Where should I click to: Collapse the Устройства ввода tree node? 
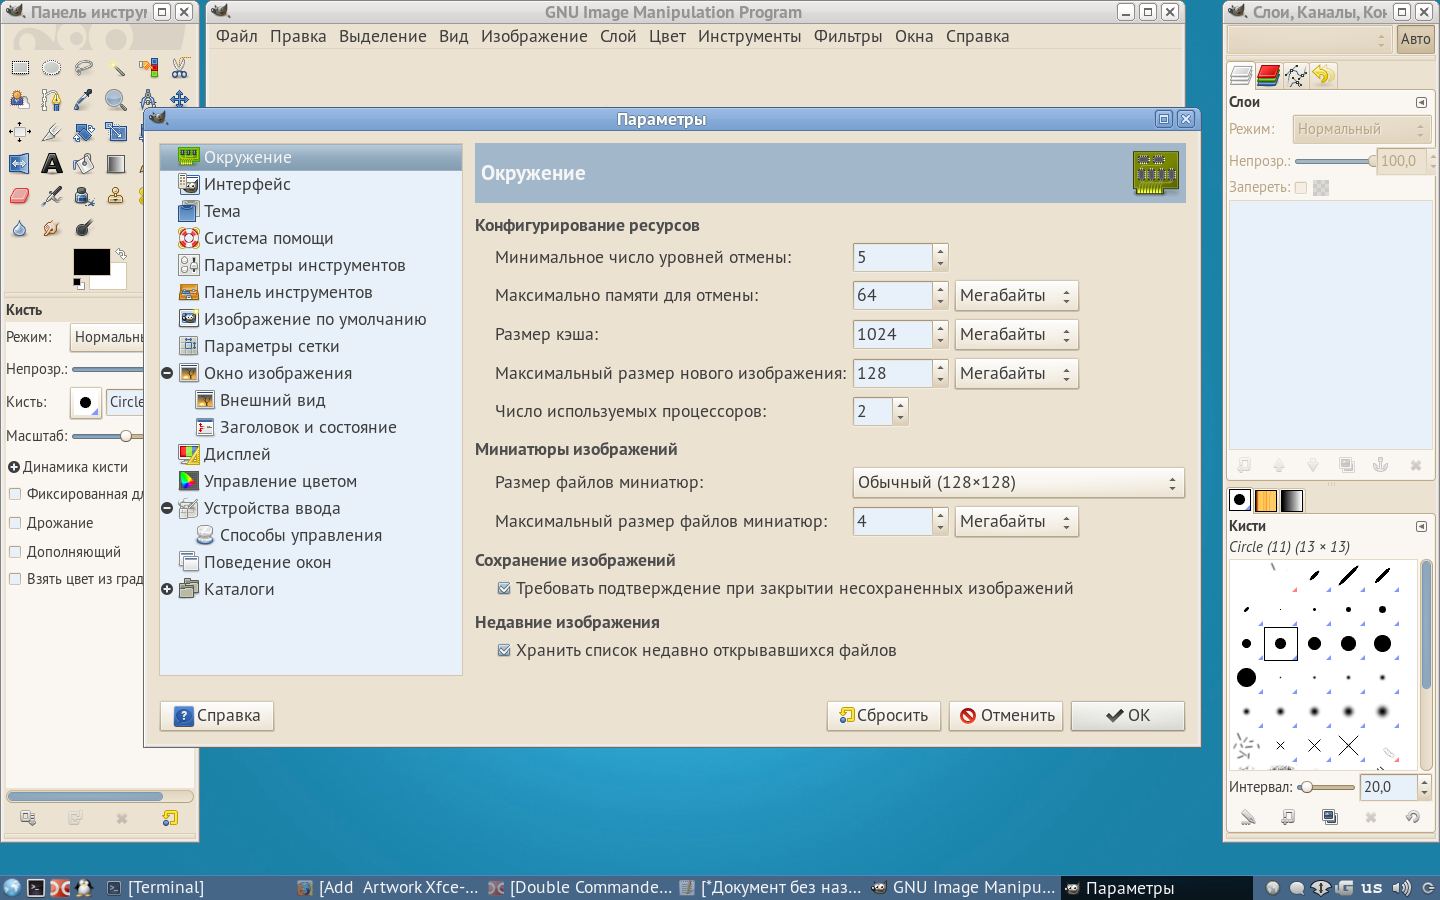click(167, 508)
